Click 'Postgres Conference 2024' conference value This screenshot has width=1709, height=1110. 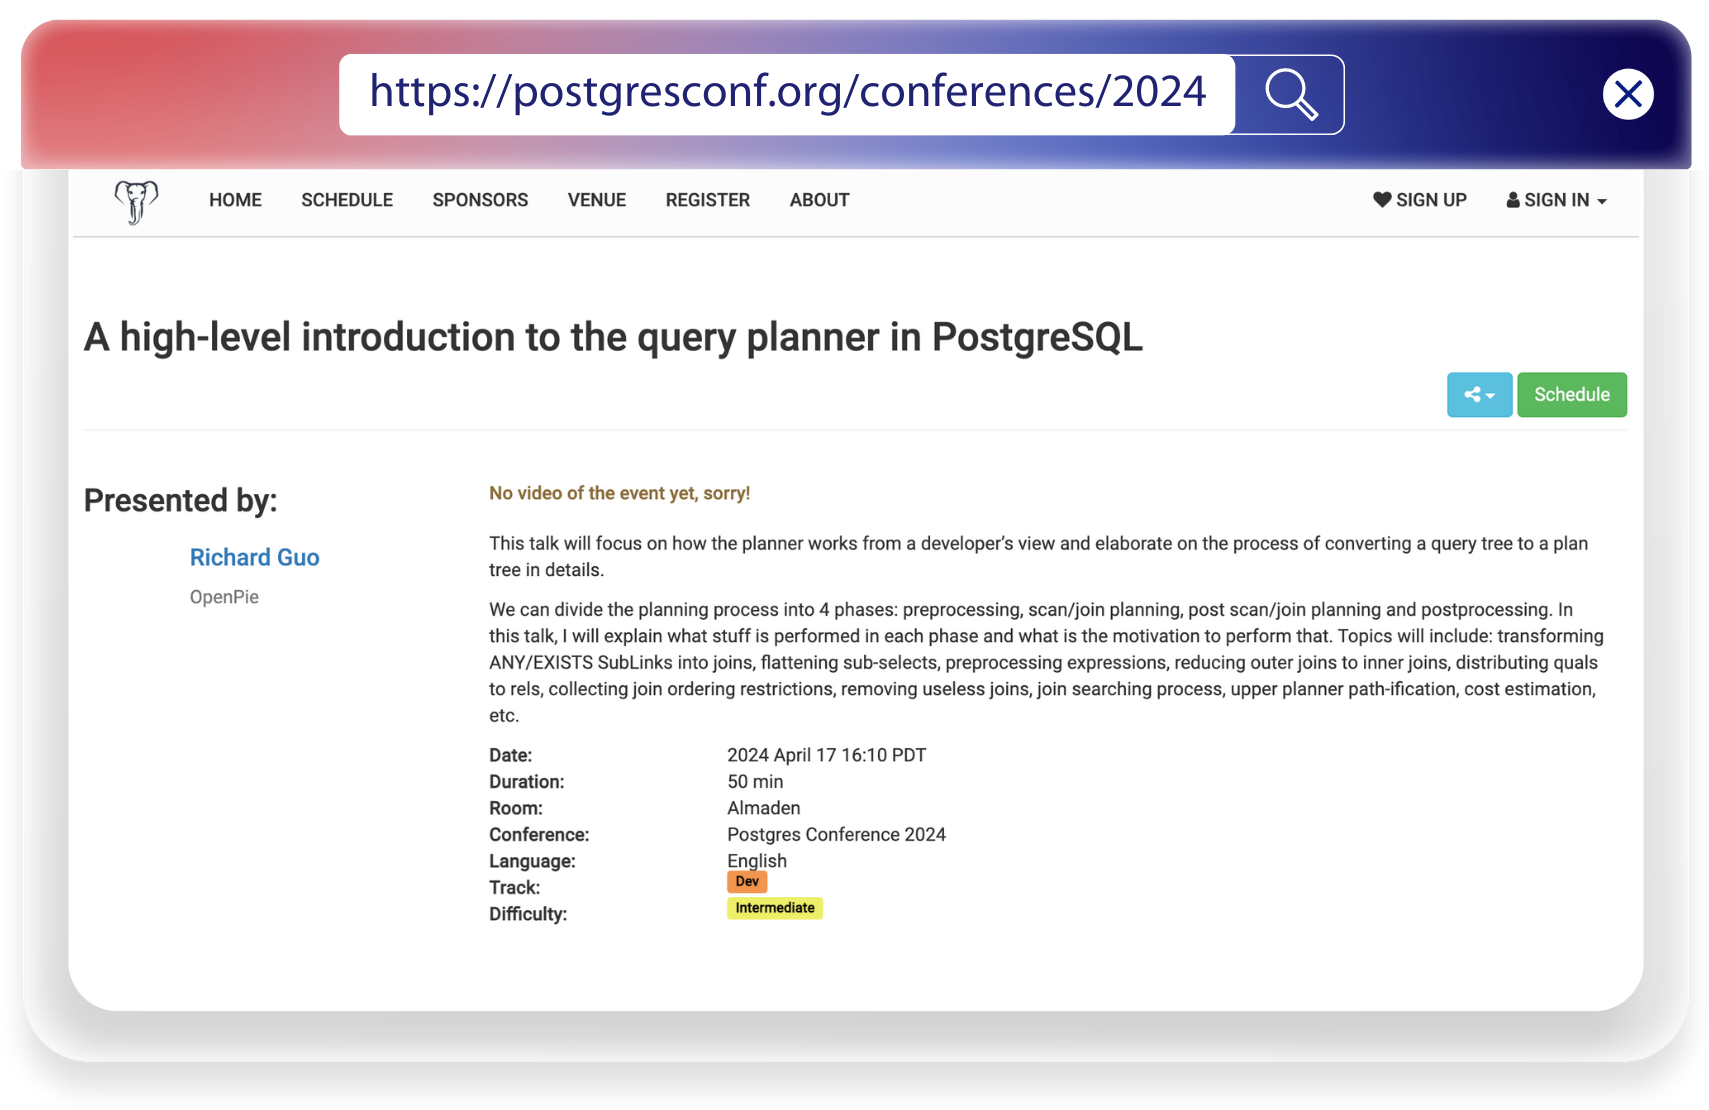point(836,835)
